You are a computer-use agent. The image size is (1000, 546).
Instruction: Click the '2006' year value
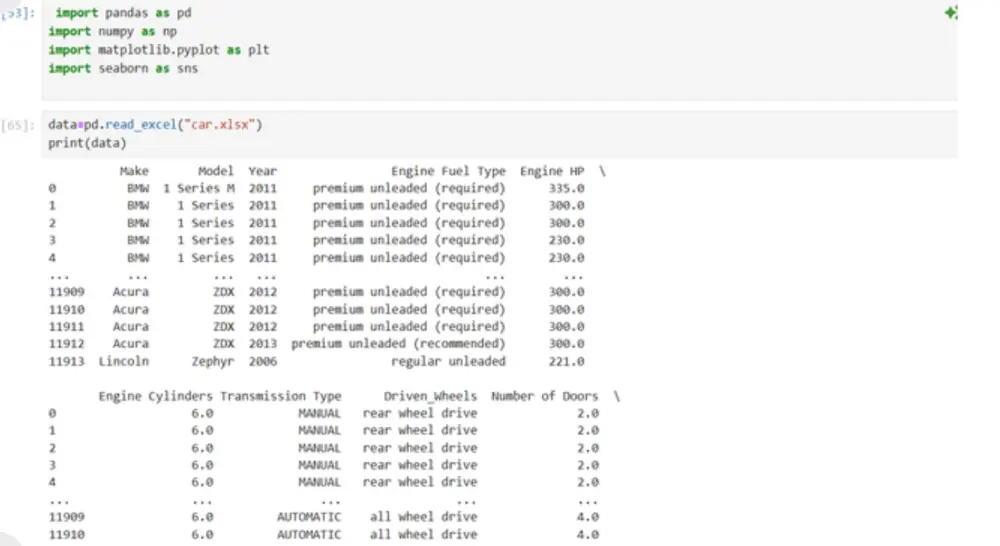[263, 361]
